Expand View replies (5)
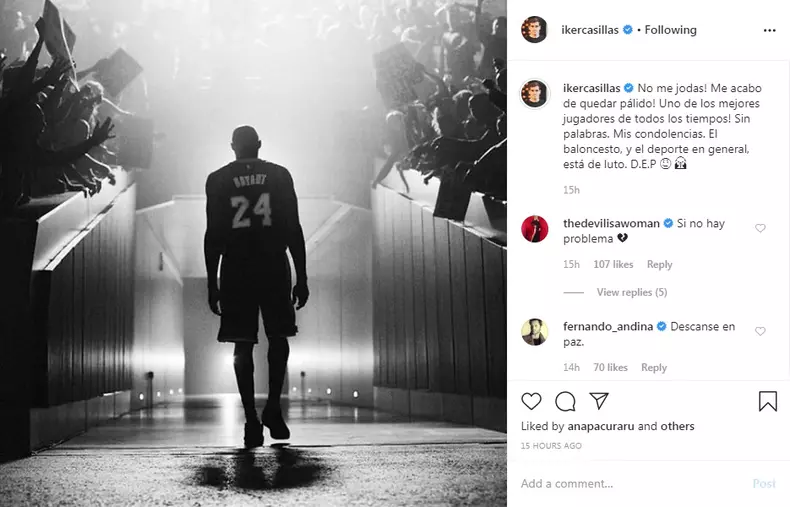790x507 pixels. [x=632, y=292]
